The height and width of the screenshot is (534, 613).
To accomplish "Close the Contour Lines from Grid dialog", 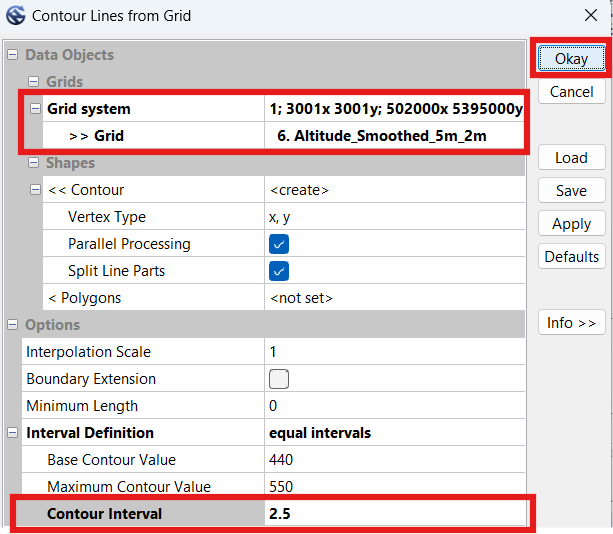I will [x=591, y=16].
